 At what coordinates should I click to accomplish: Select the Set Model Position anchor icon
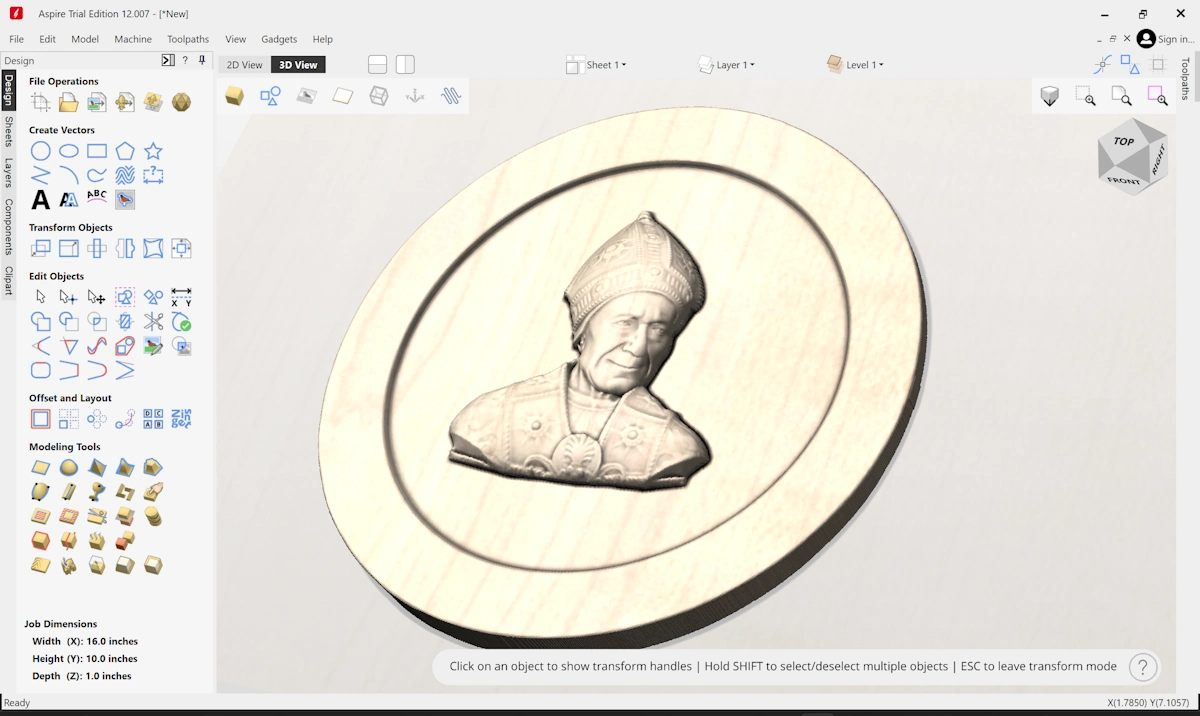414,95
